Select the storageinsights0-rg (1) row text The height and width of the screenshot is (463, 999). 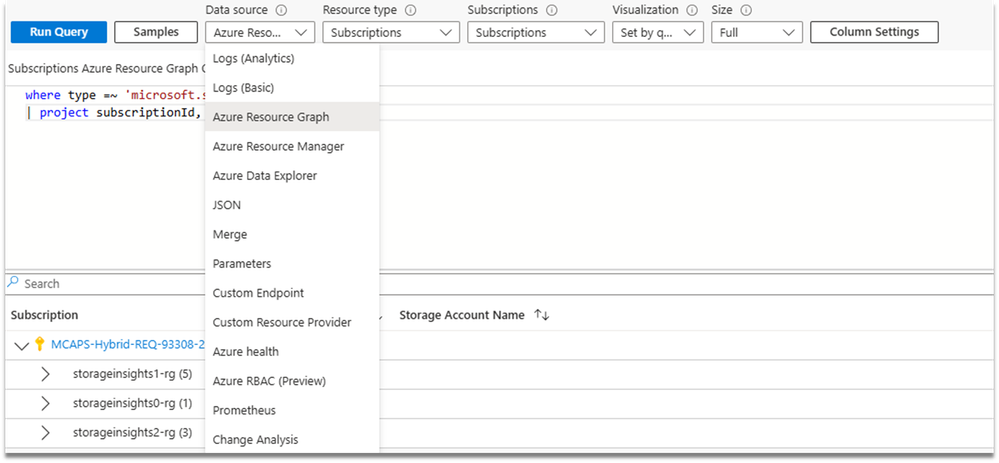(133, 404)
